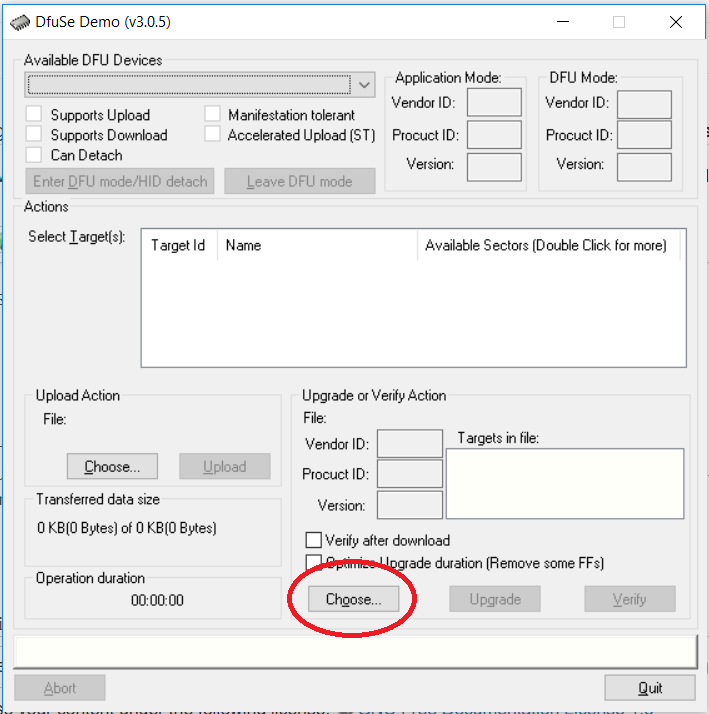Toggle the Manifestation tolerant checkbox

[x=212, y=115]
